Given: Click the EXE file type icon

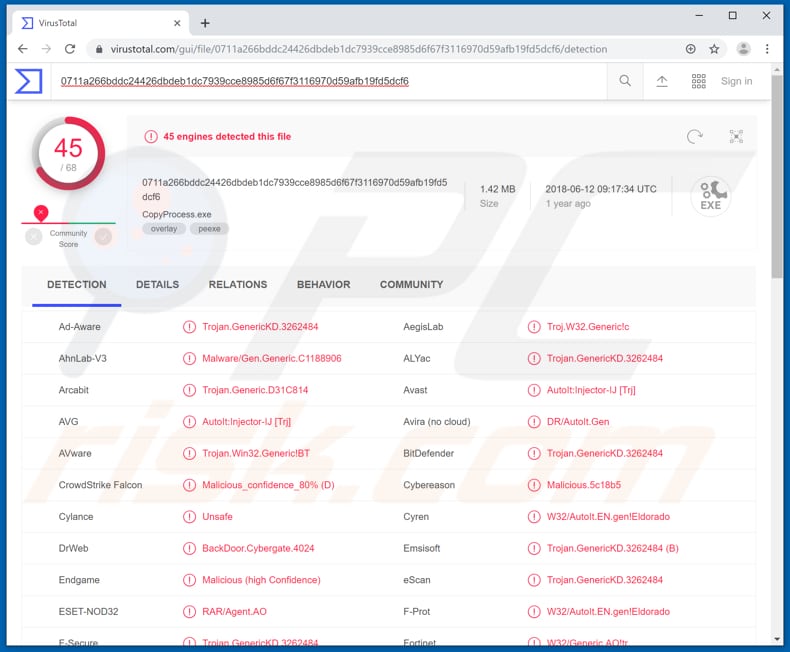Looking at the screenshot, I should pyautogui.click(x=710, y=196).
